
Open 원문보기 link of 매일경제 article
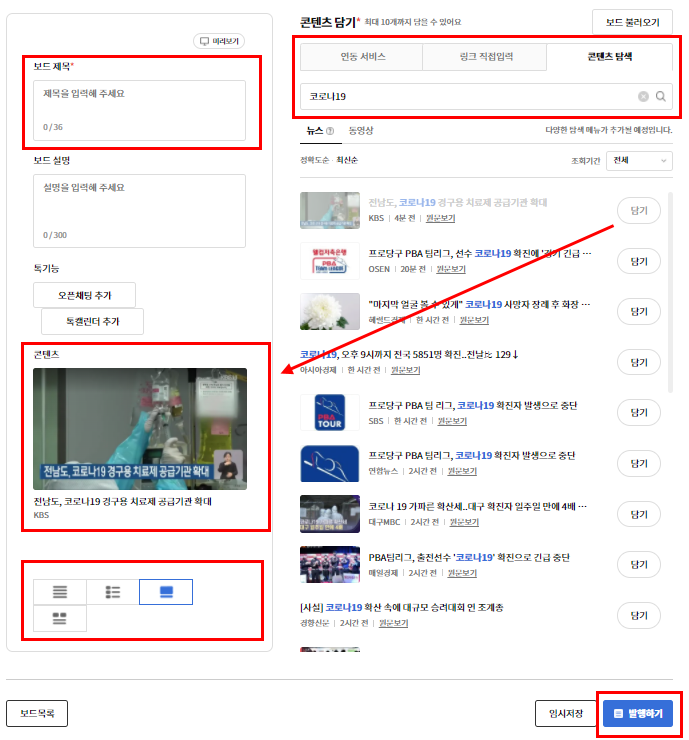point(462,573)
